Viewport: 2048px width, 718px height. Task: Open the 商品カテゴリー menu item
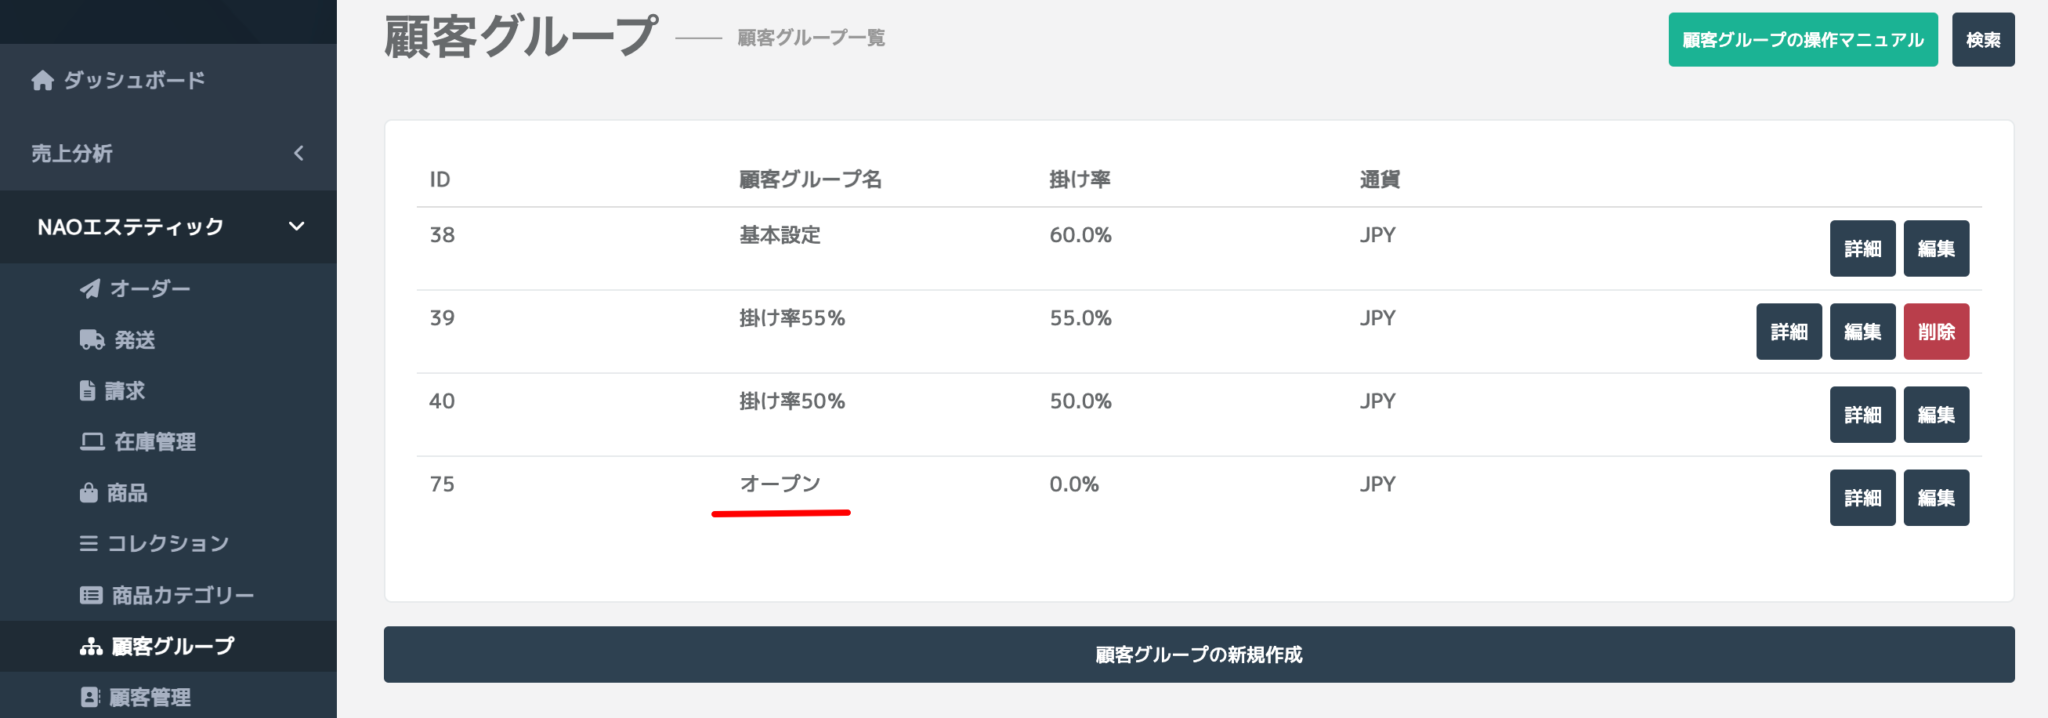point(182,596)
